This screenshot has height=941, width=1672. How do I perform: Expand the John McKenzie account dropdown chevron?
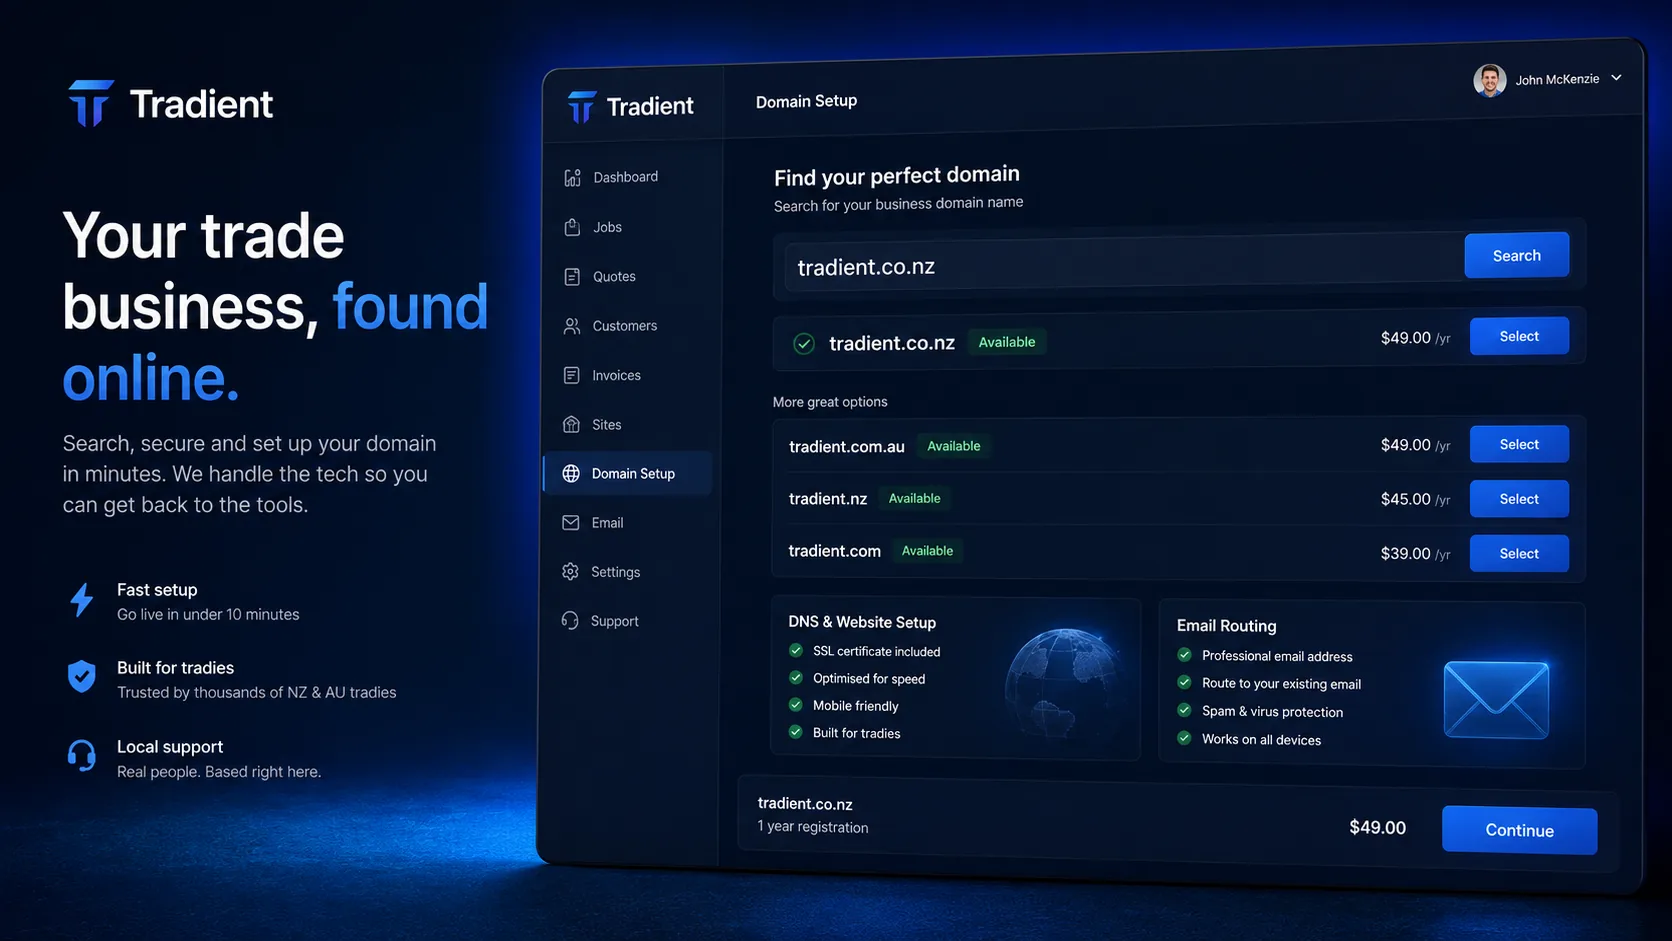click(1616, 77)
